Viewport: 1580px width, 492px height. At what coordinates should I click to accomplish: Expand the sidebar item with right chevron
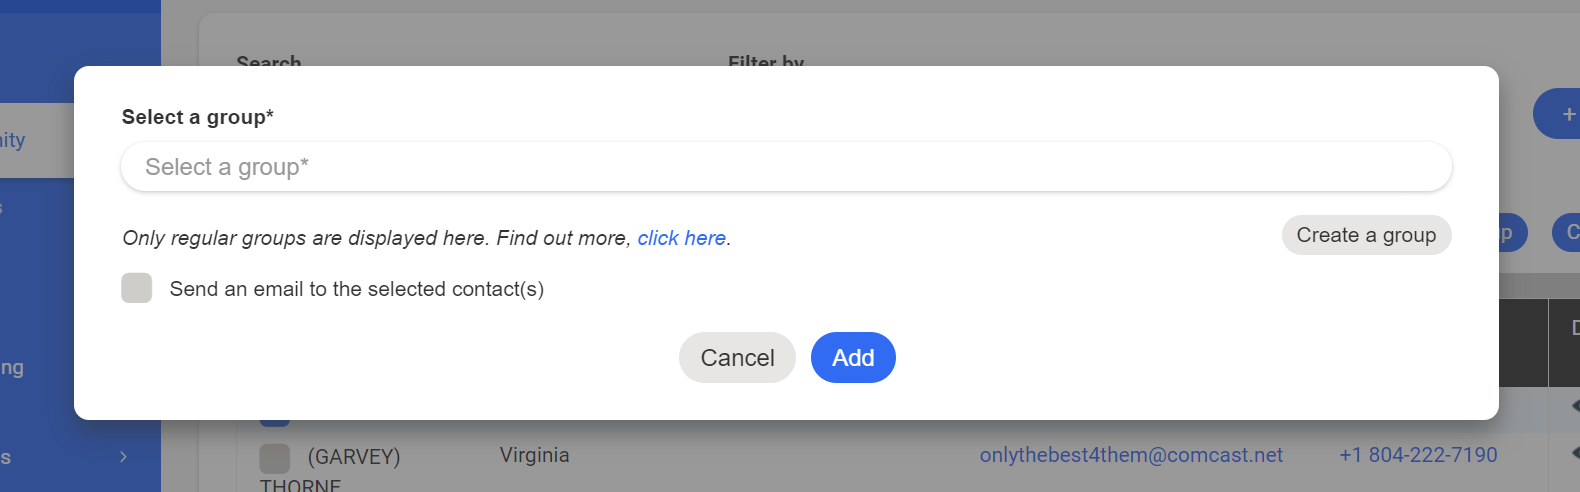tap(123, 457)
